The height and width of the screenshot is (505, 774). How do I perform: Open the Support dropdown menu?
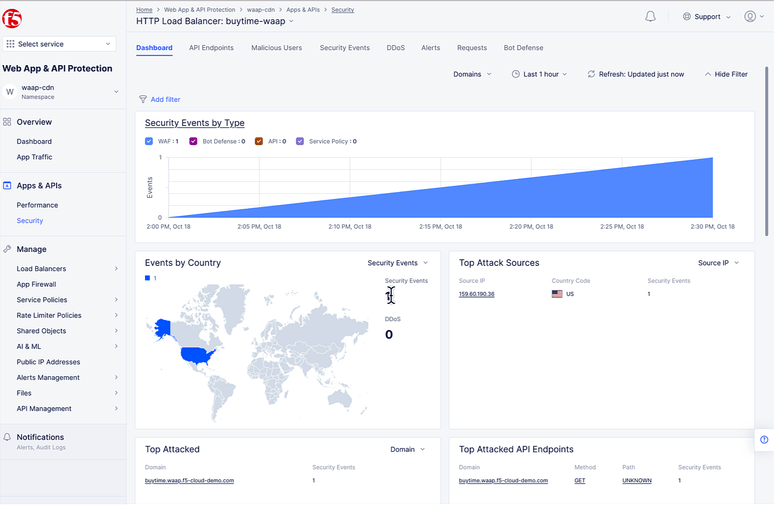tap(707, 17)
